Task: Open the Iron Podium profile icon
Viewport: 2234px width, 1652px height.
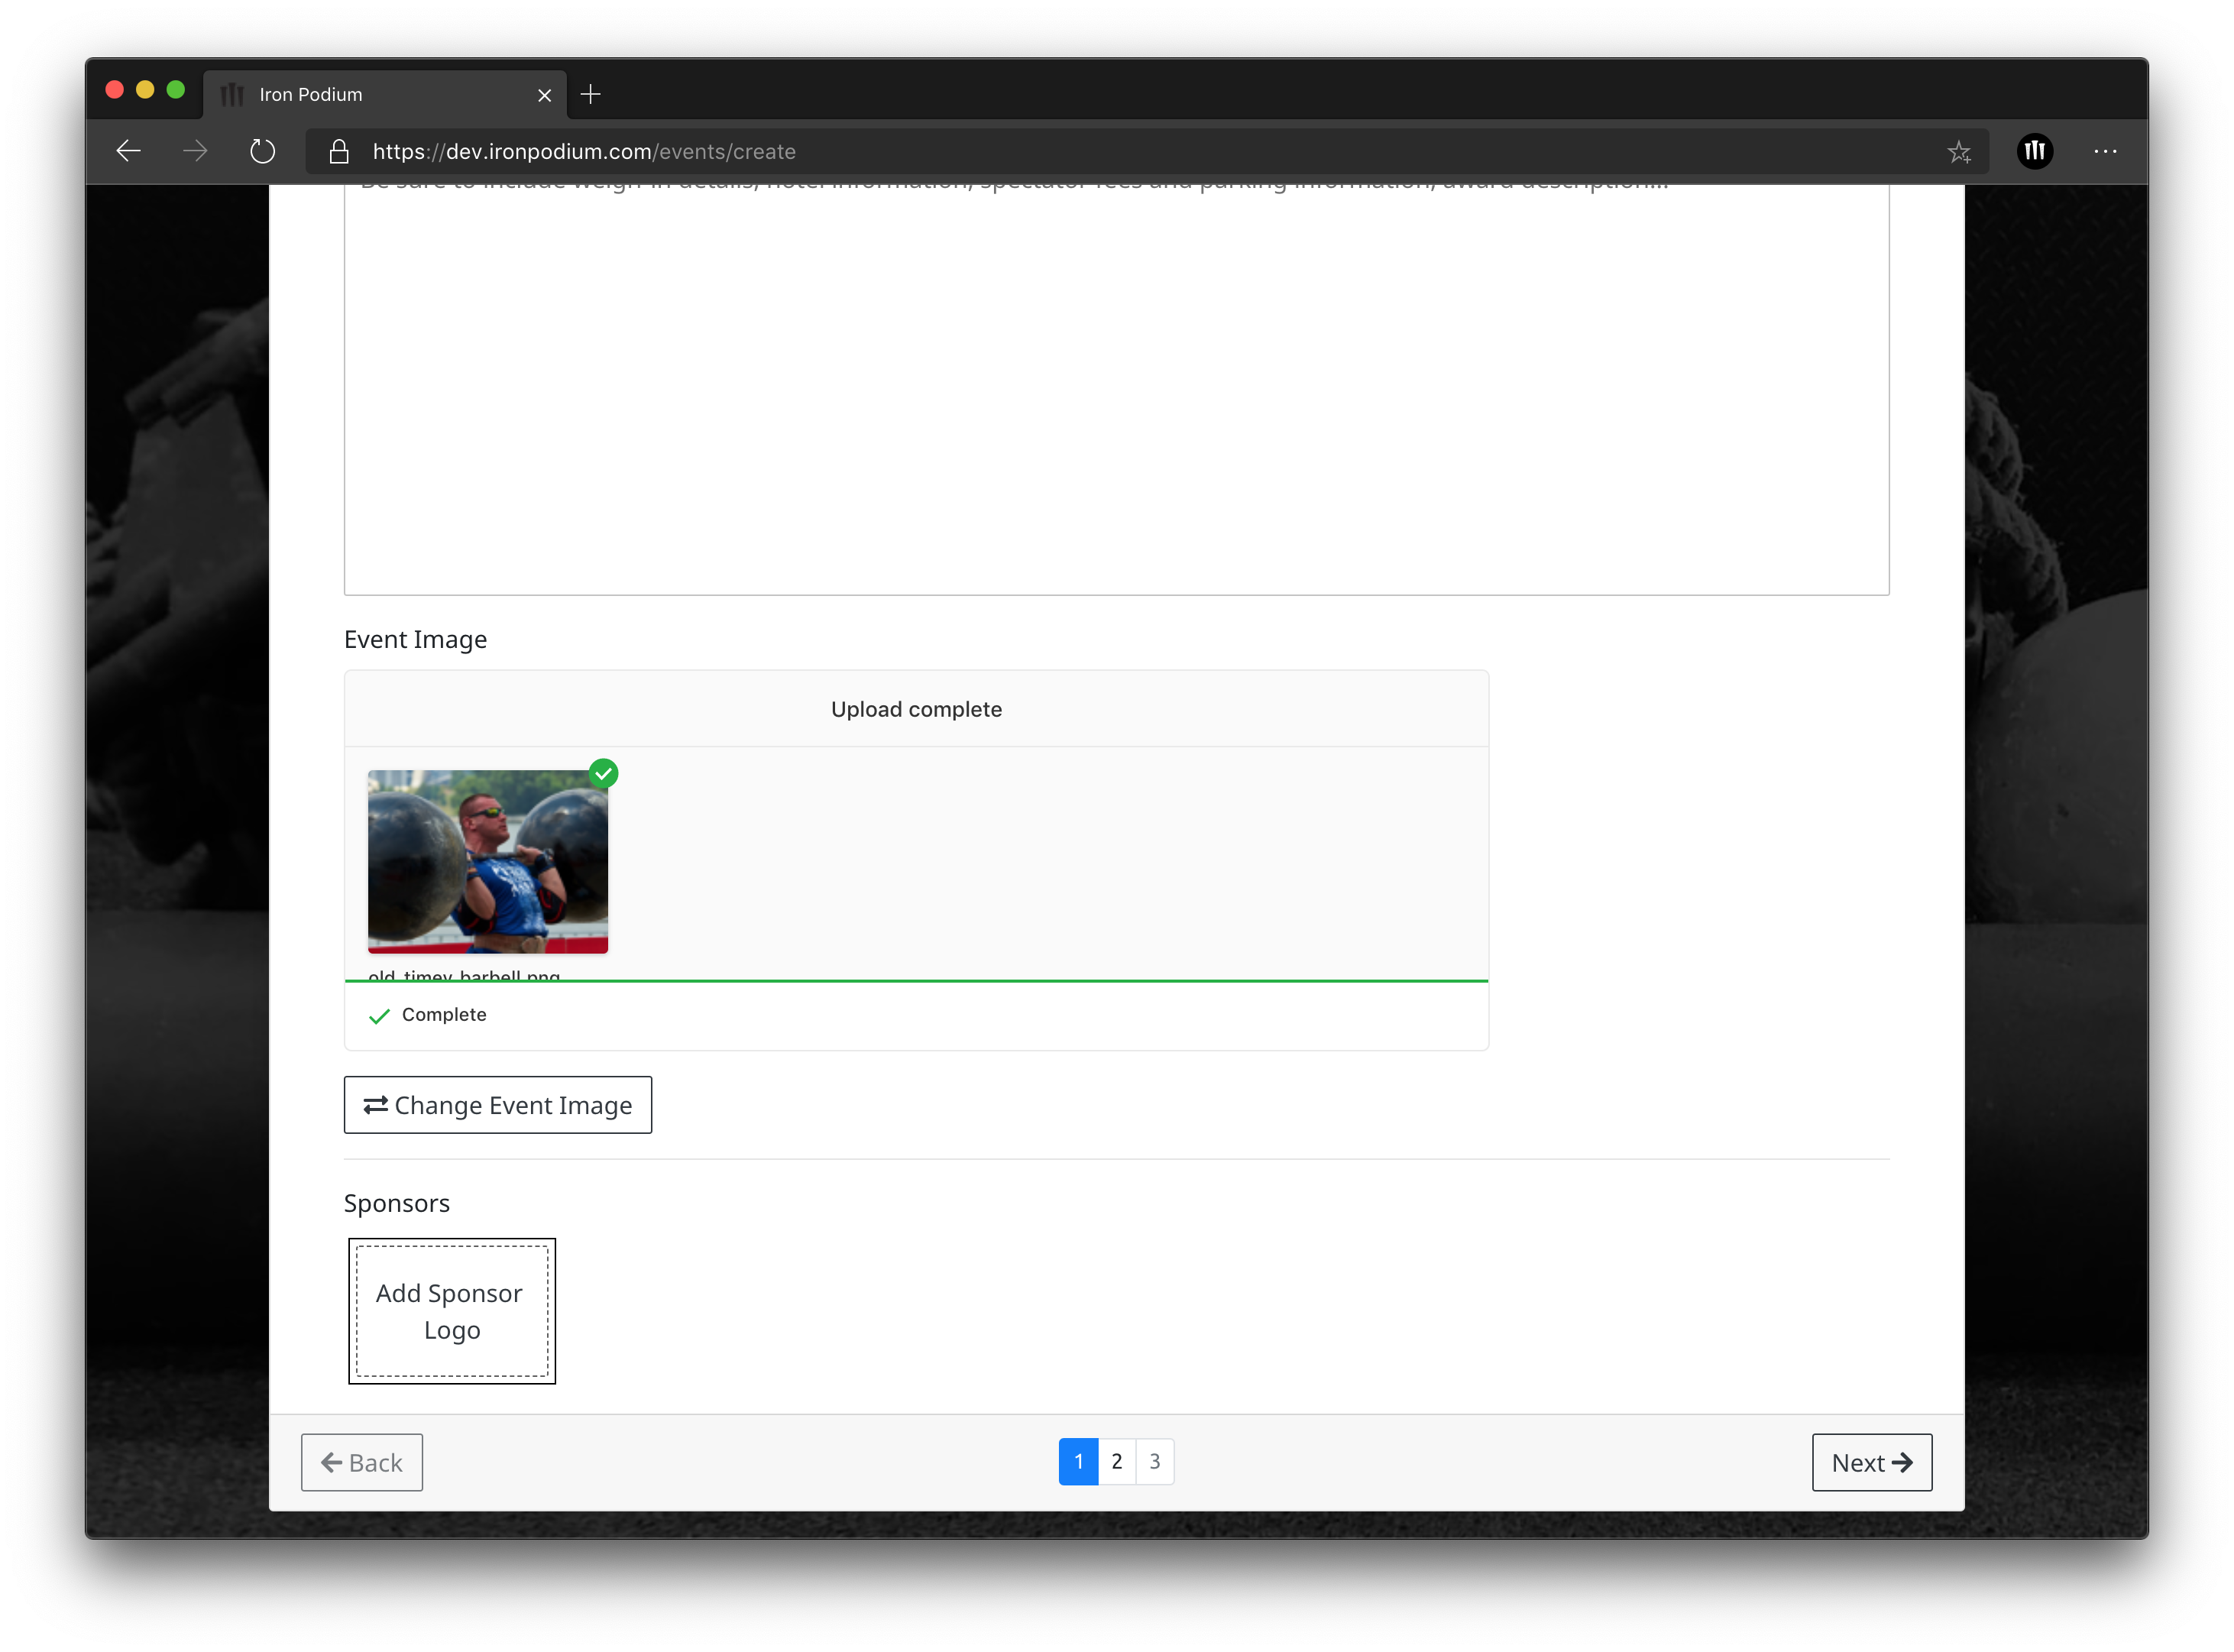Action: point(2034,151)
